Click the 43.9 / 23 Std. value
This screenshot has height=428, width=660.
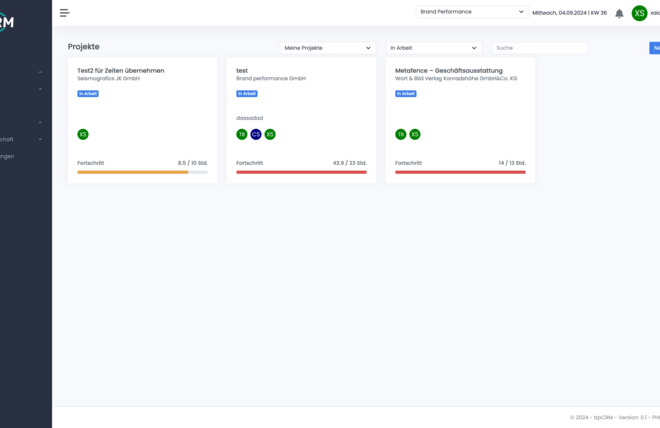(x=350, y=163)
